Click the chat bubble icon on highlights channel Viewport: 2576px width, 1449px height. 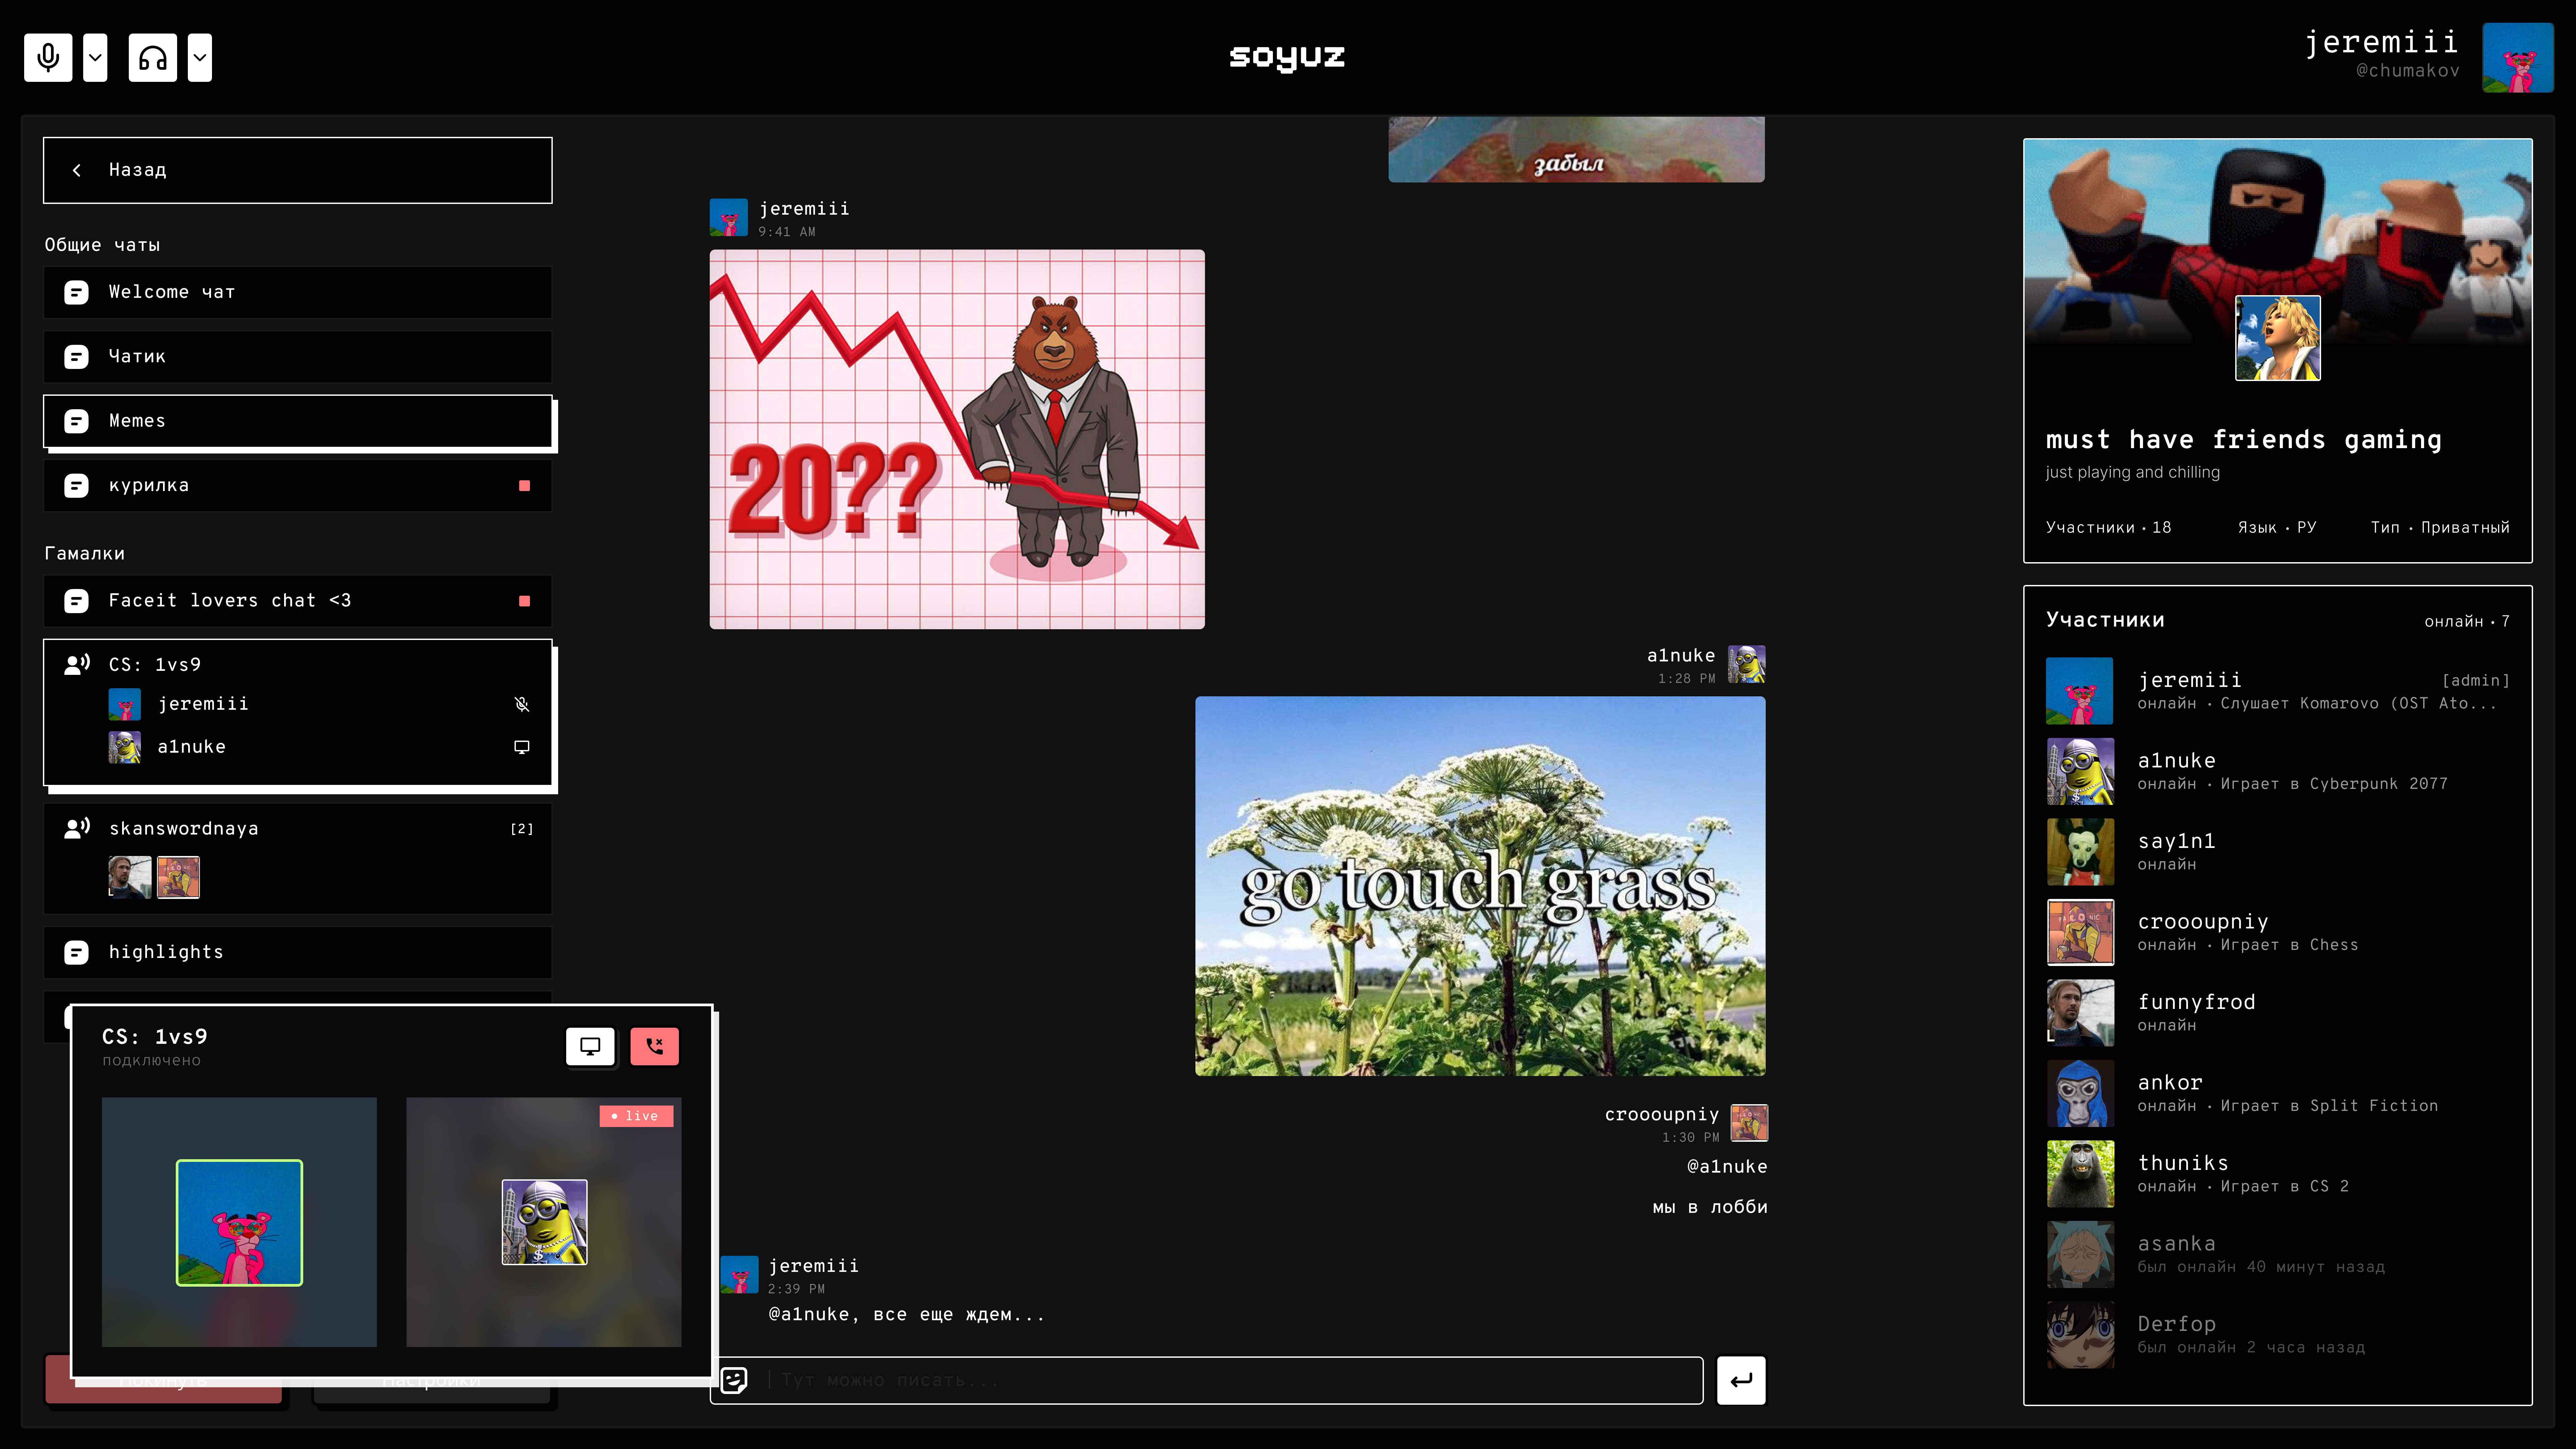point(76,952)
